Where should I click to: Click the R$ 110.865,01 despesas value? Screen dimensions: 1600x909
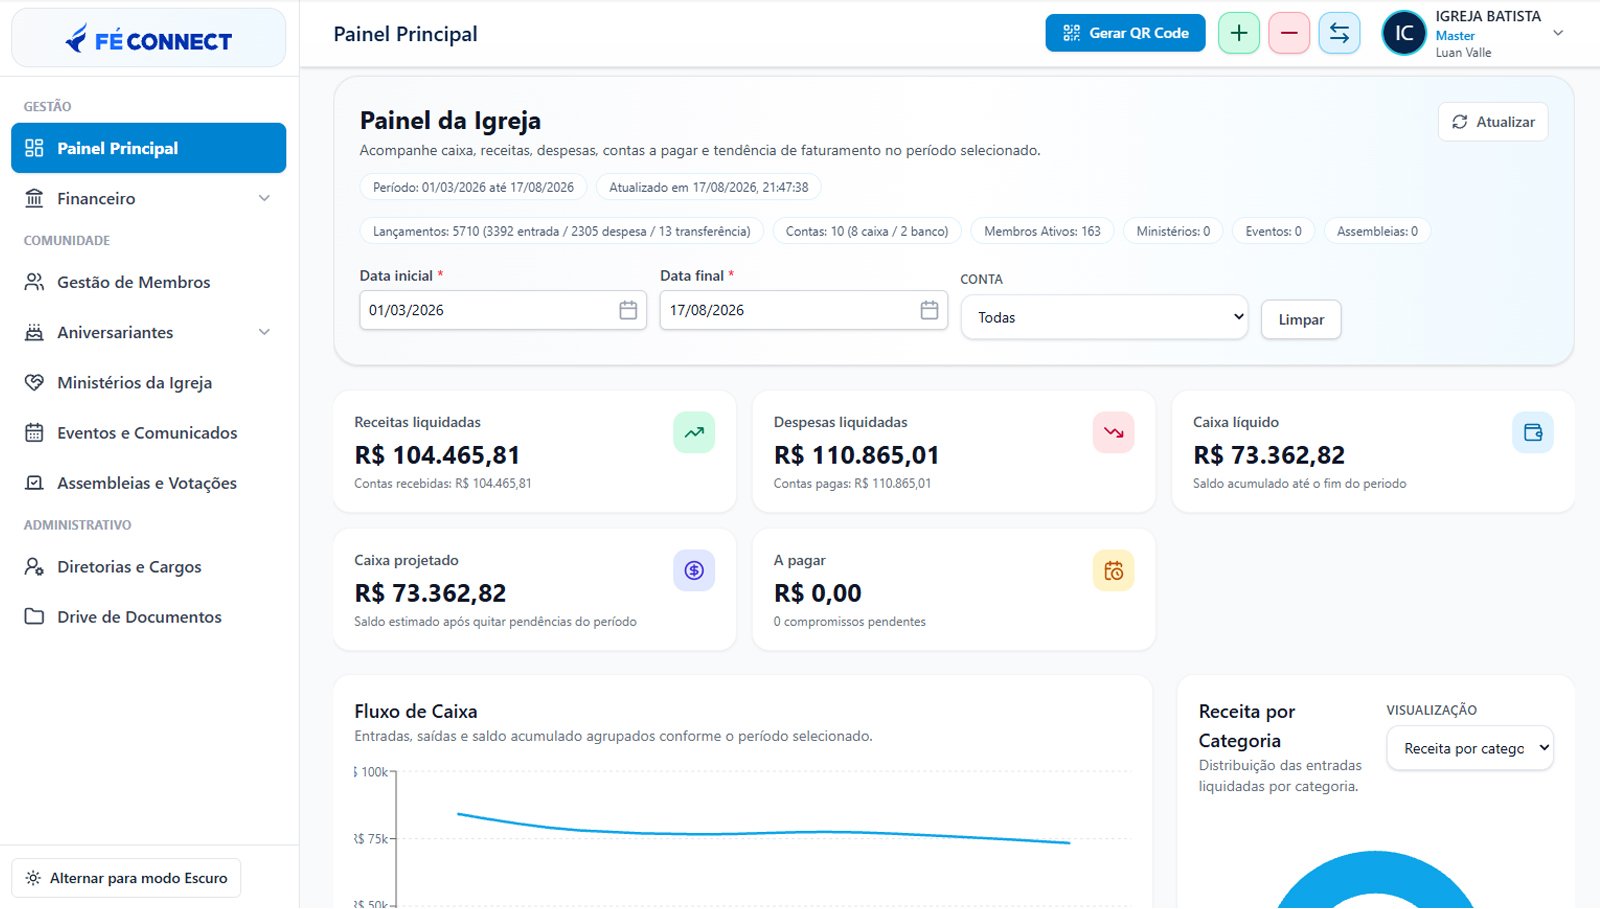coord(856,455)
